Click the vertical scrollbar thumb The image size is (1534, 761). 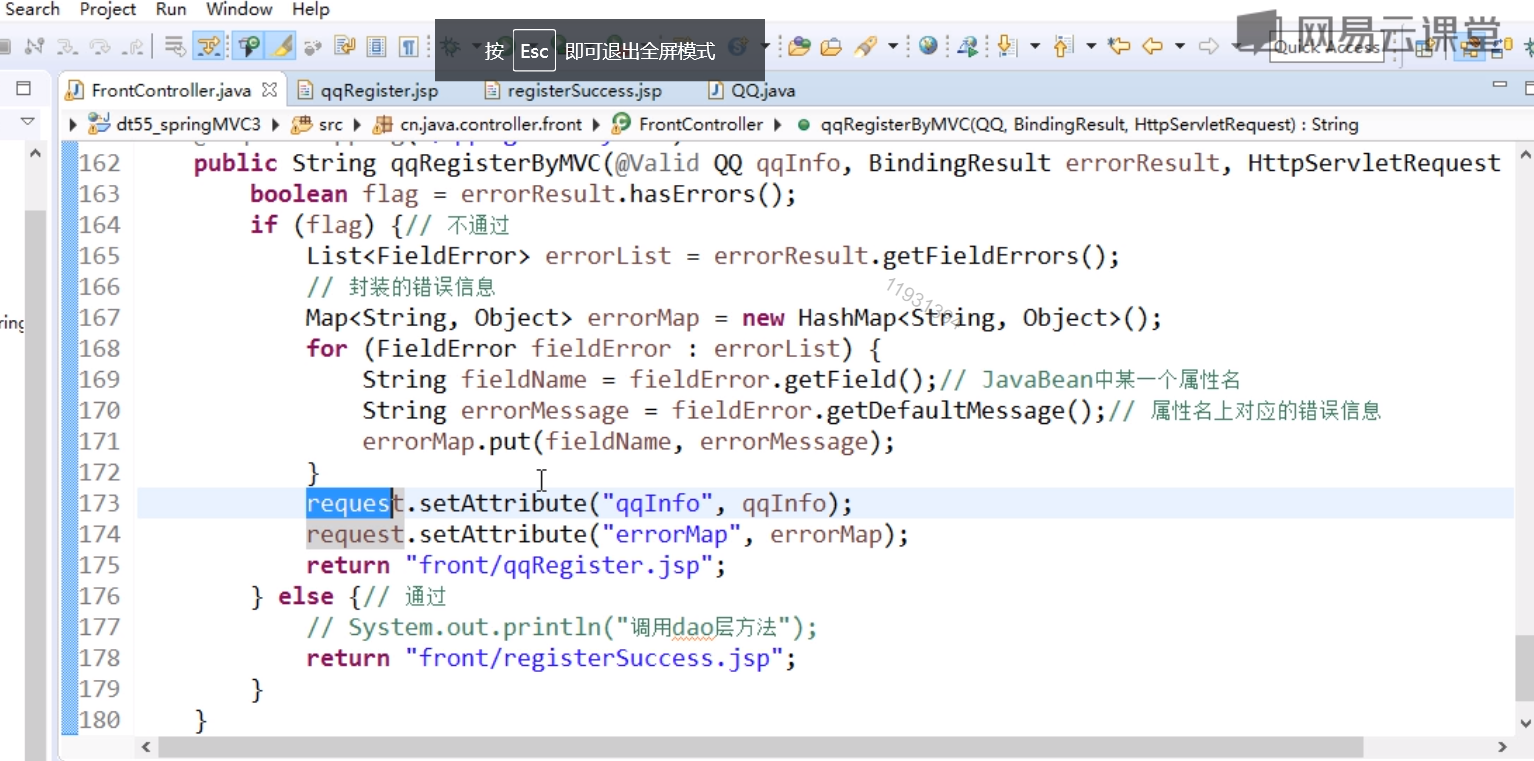point(1525,670)
